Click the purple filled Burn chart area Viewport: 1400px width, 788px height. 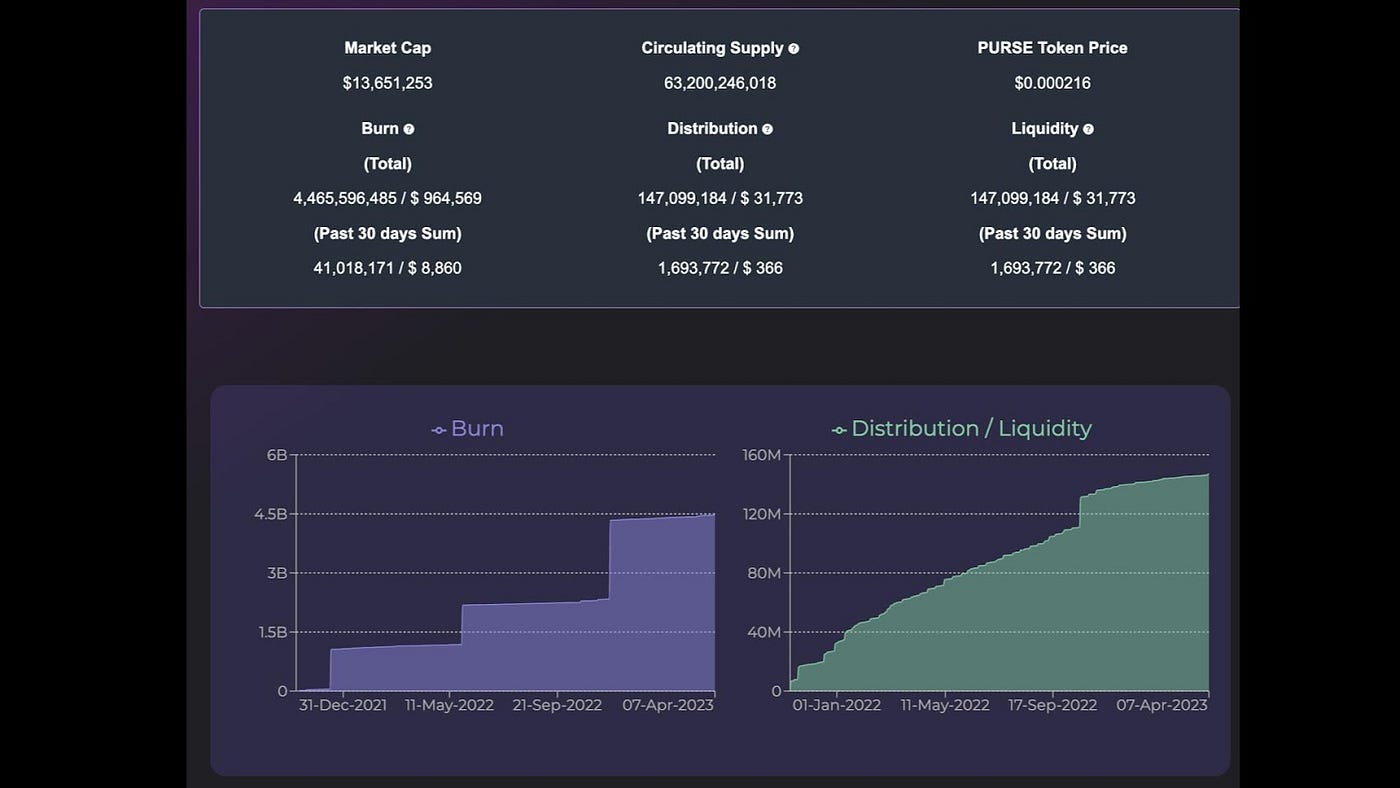[580, 650]
